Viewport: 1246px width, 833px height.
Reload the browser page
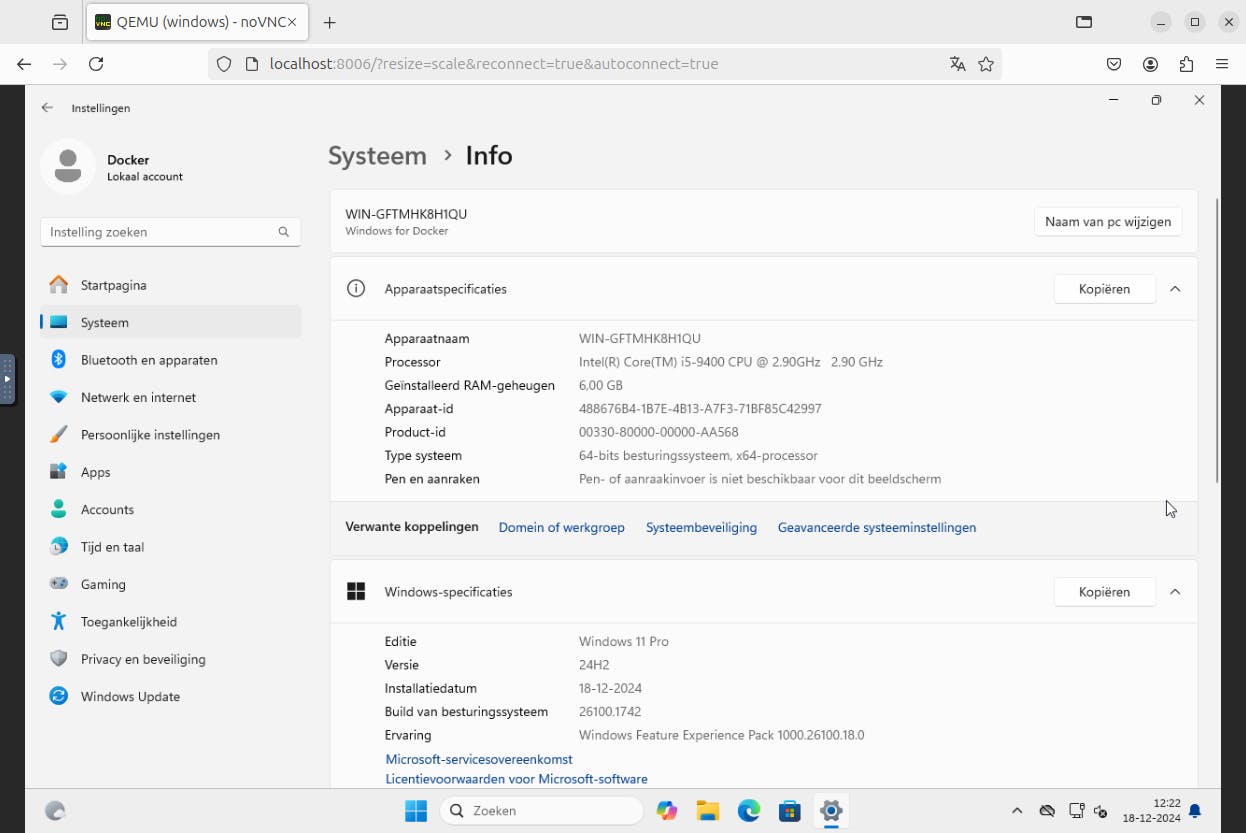(96, 64)
